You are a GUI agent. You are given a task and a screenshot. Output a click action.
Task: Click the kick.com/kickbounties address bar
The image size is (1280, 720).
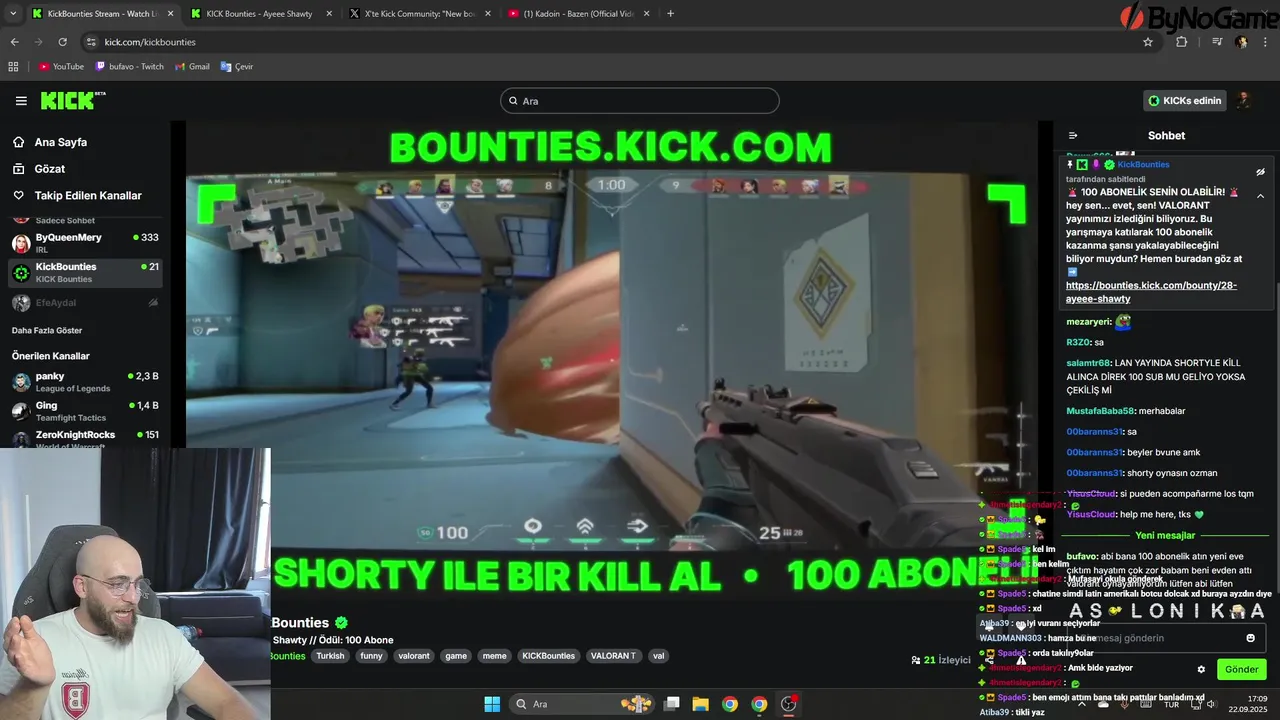coord(610,42)
